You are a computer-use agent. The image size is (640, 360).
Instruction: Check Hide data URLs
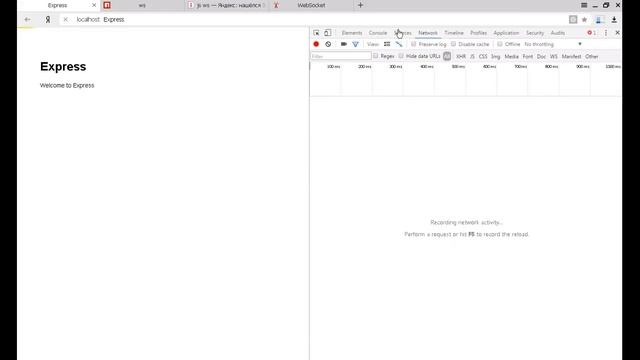tap(401, 56)
